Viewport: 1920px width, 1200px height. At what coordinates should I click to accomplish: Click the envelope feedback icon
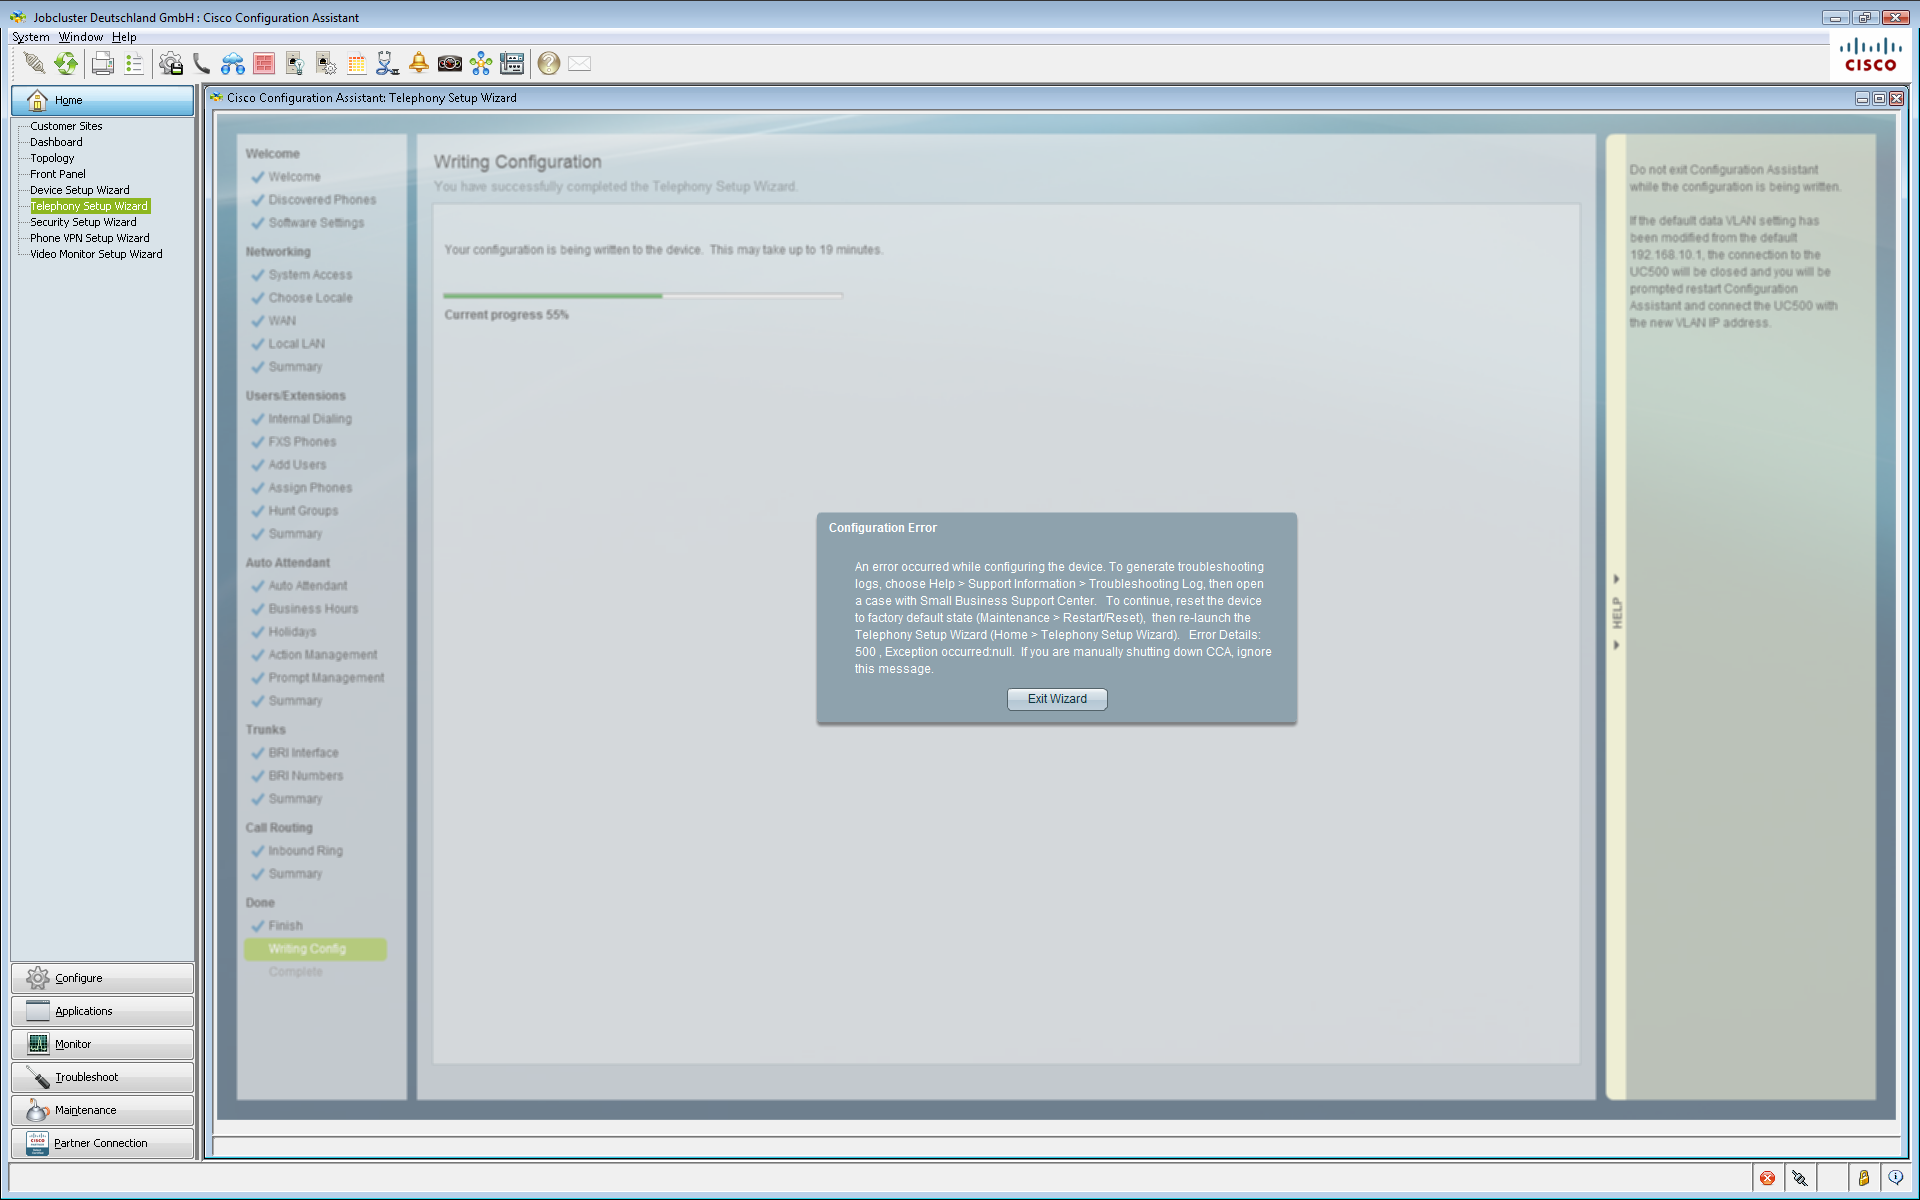point(580,64)
